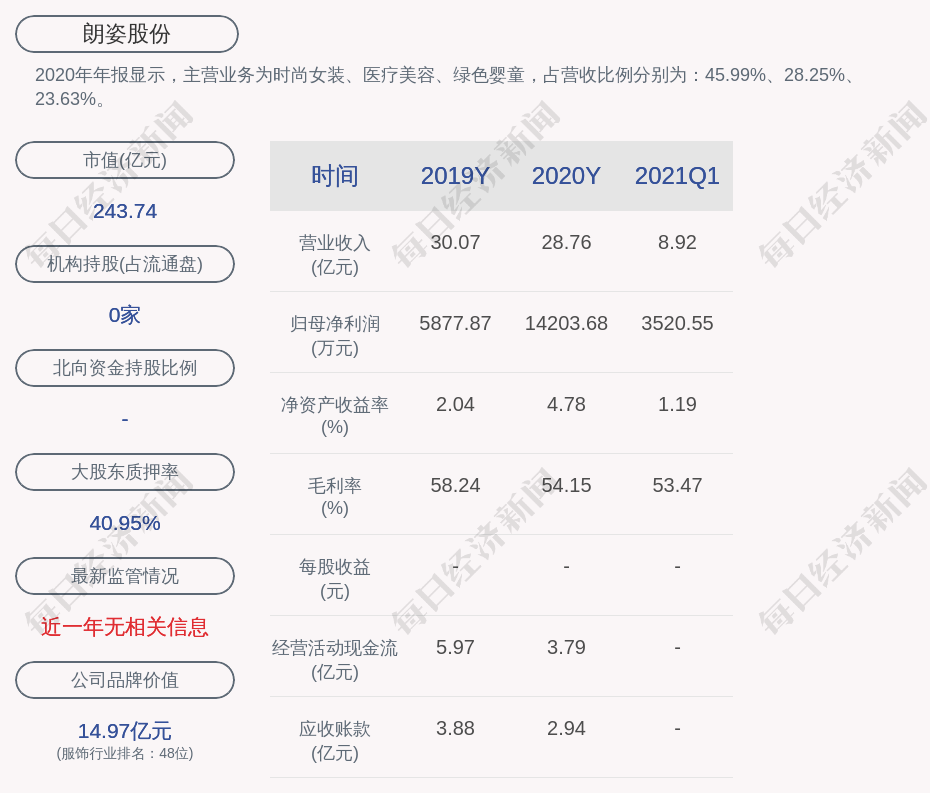This screenshot has width=930, height=793.
Task: Click the 营业收入(亿元) row label
Action: click(x=335, y=255)
